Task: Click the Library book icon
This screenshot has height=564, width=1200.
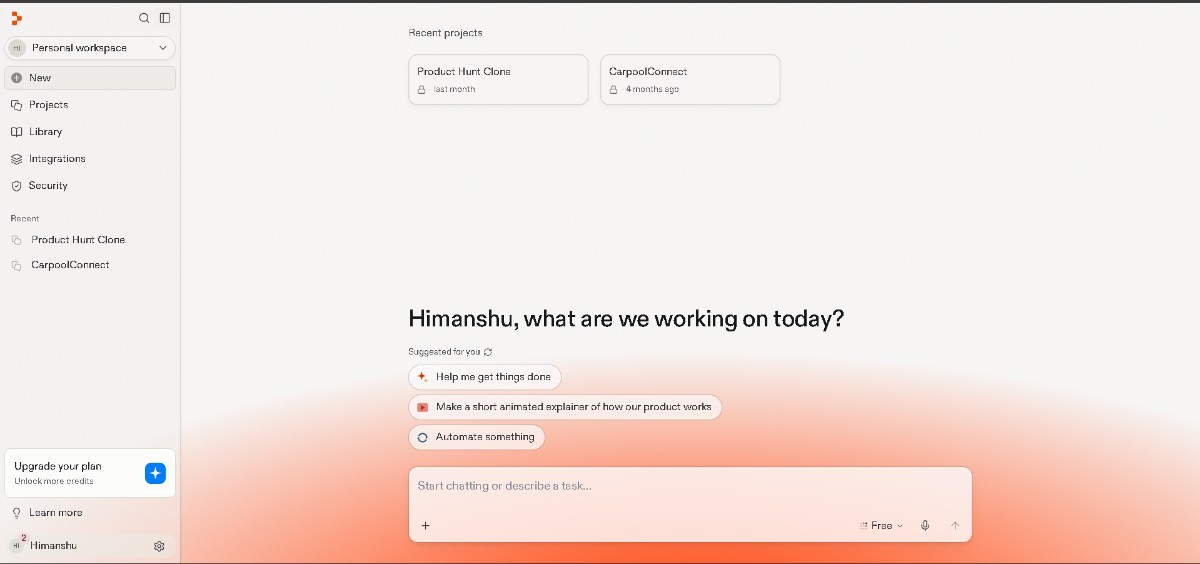Action: point(16,132)
